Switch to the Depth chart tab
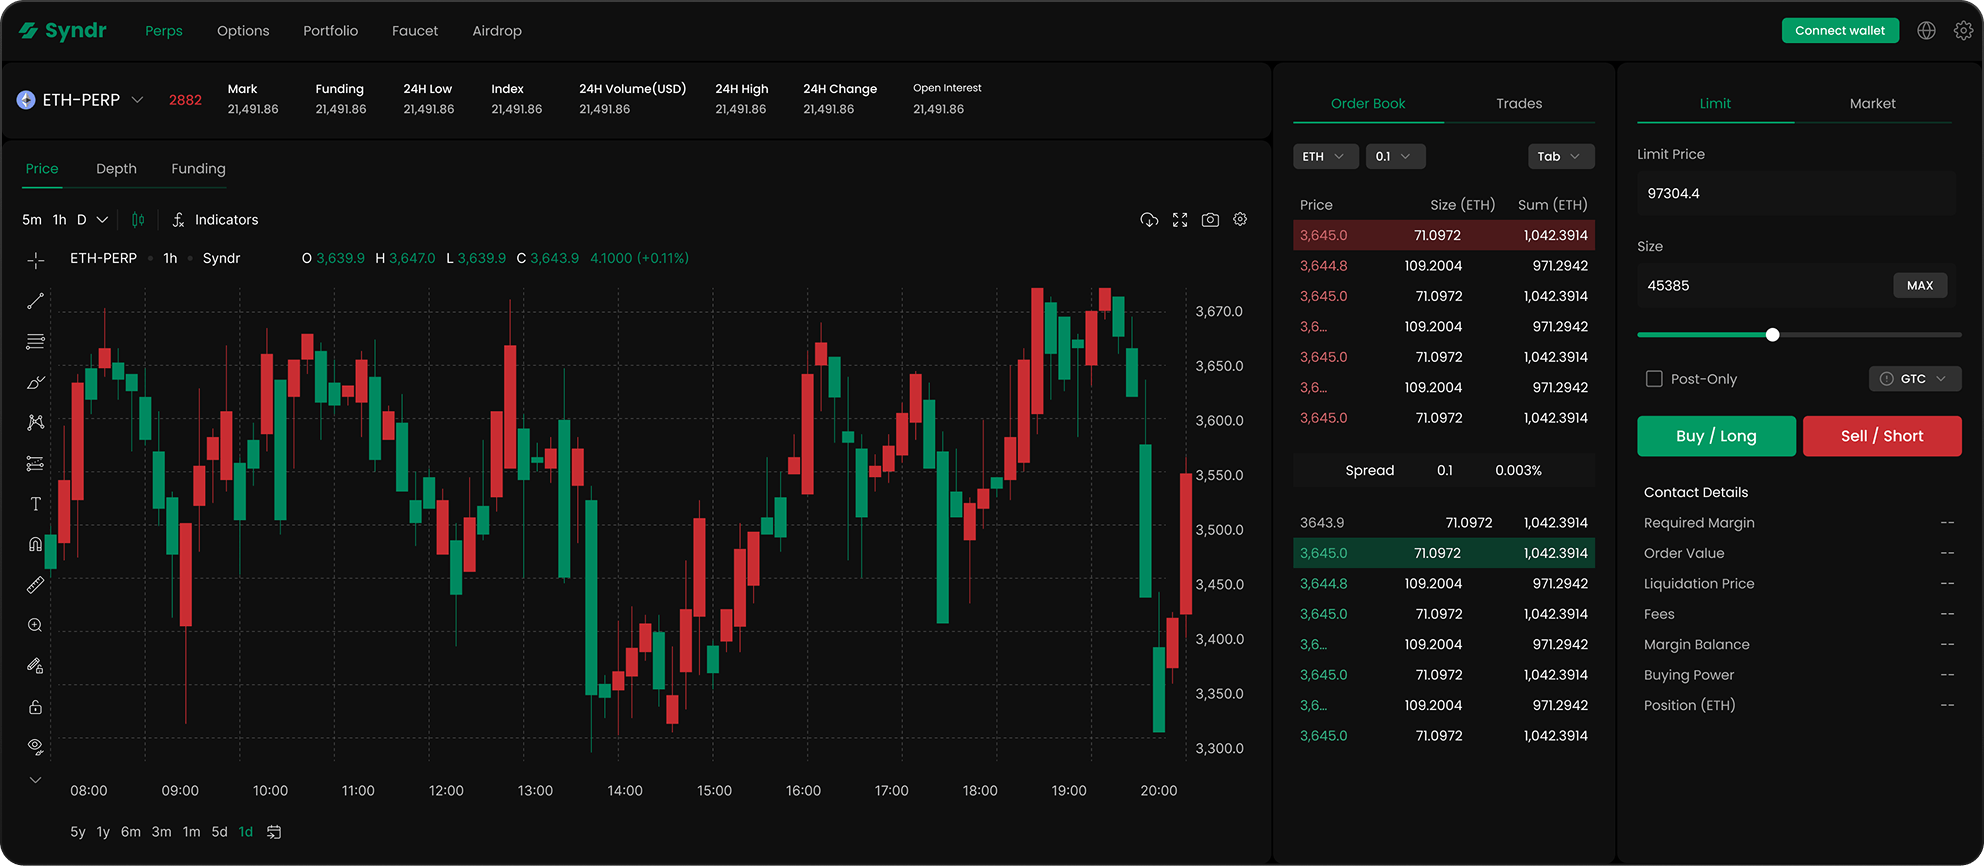 116,169
